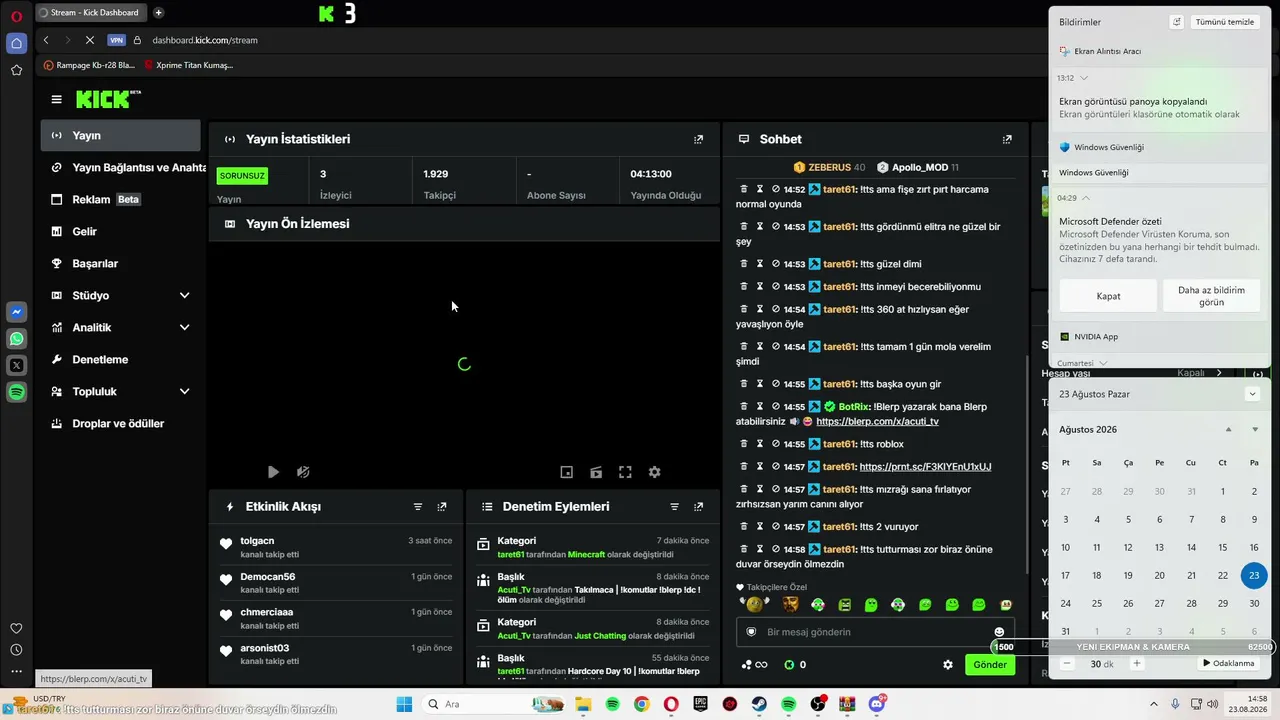The image size is (1280, 720).
Task: Open the Opera home sidebar icon
Action: pos(16,43)
